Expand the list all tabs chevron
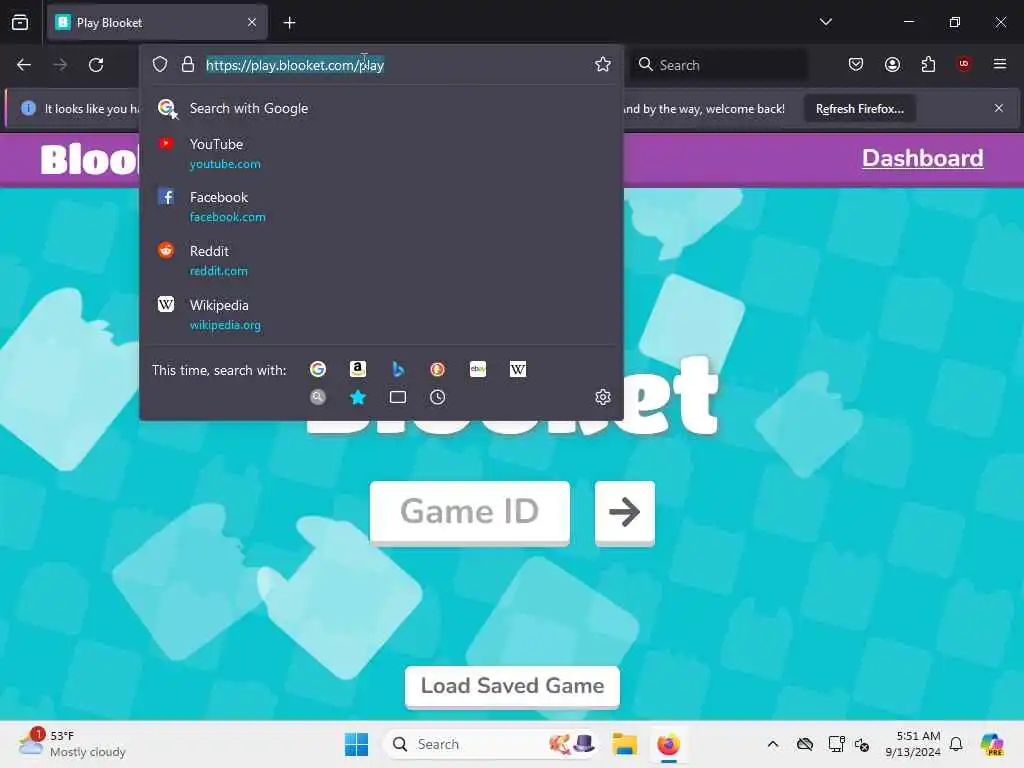 pyautogui.click(x=825, y=22)
